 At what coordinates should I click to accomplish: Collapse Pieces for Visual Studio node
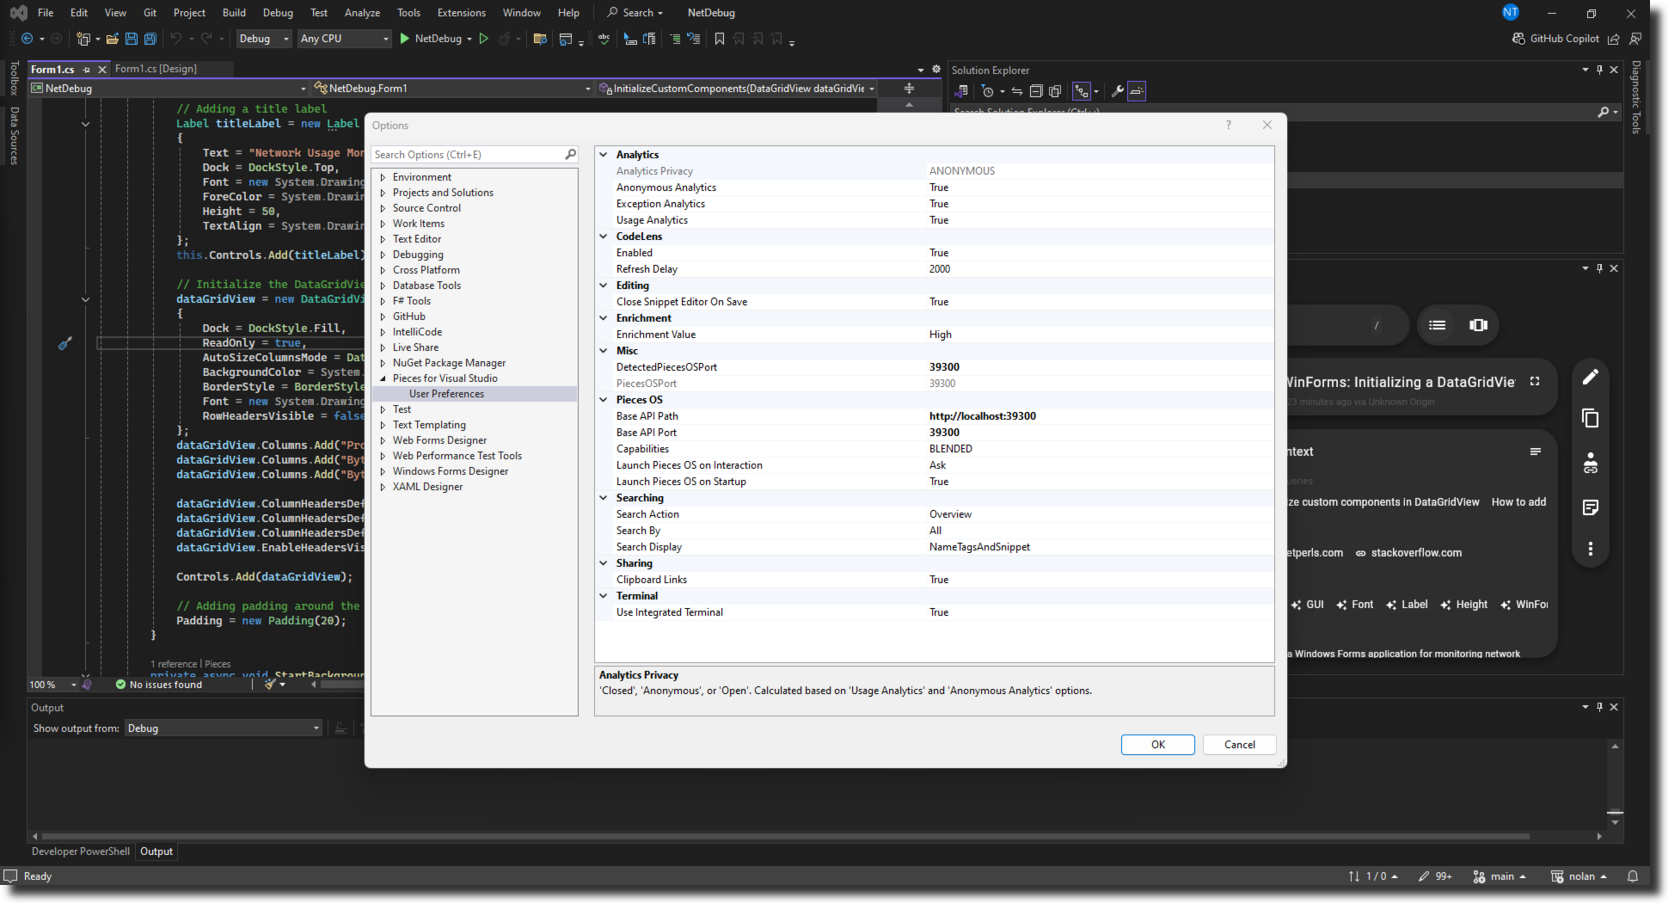(383, 378)
